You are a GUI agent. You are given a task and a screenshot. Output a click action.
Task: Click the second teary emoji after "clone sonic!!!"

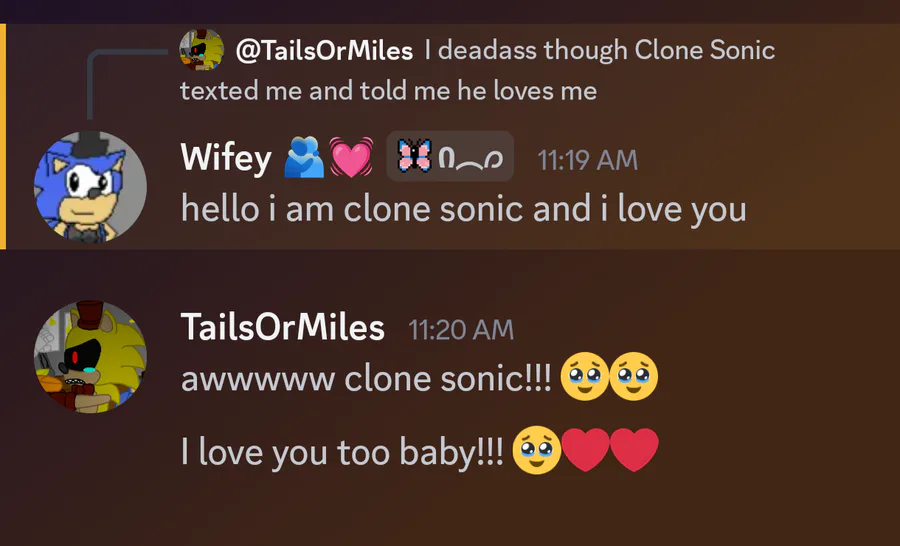tap(633, 379)
